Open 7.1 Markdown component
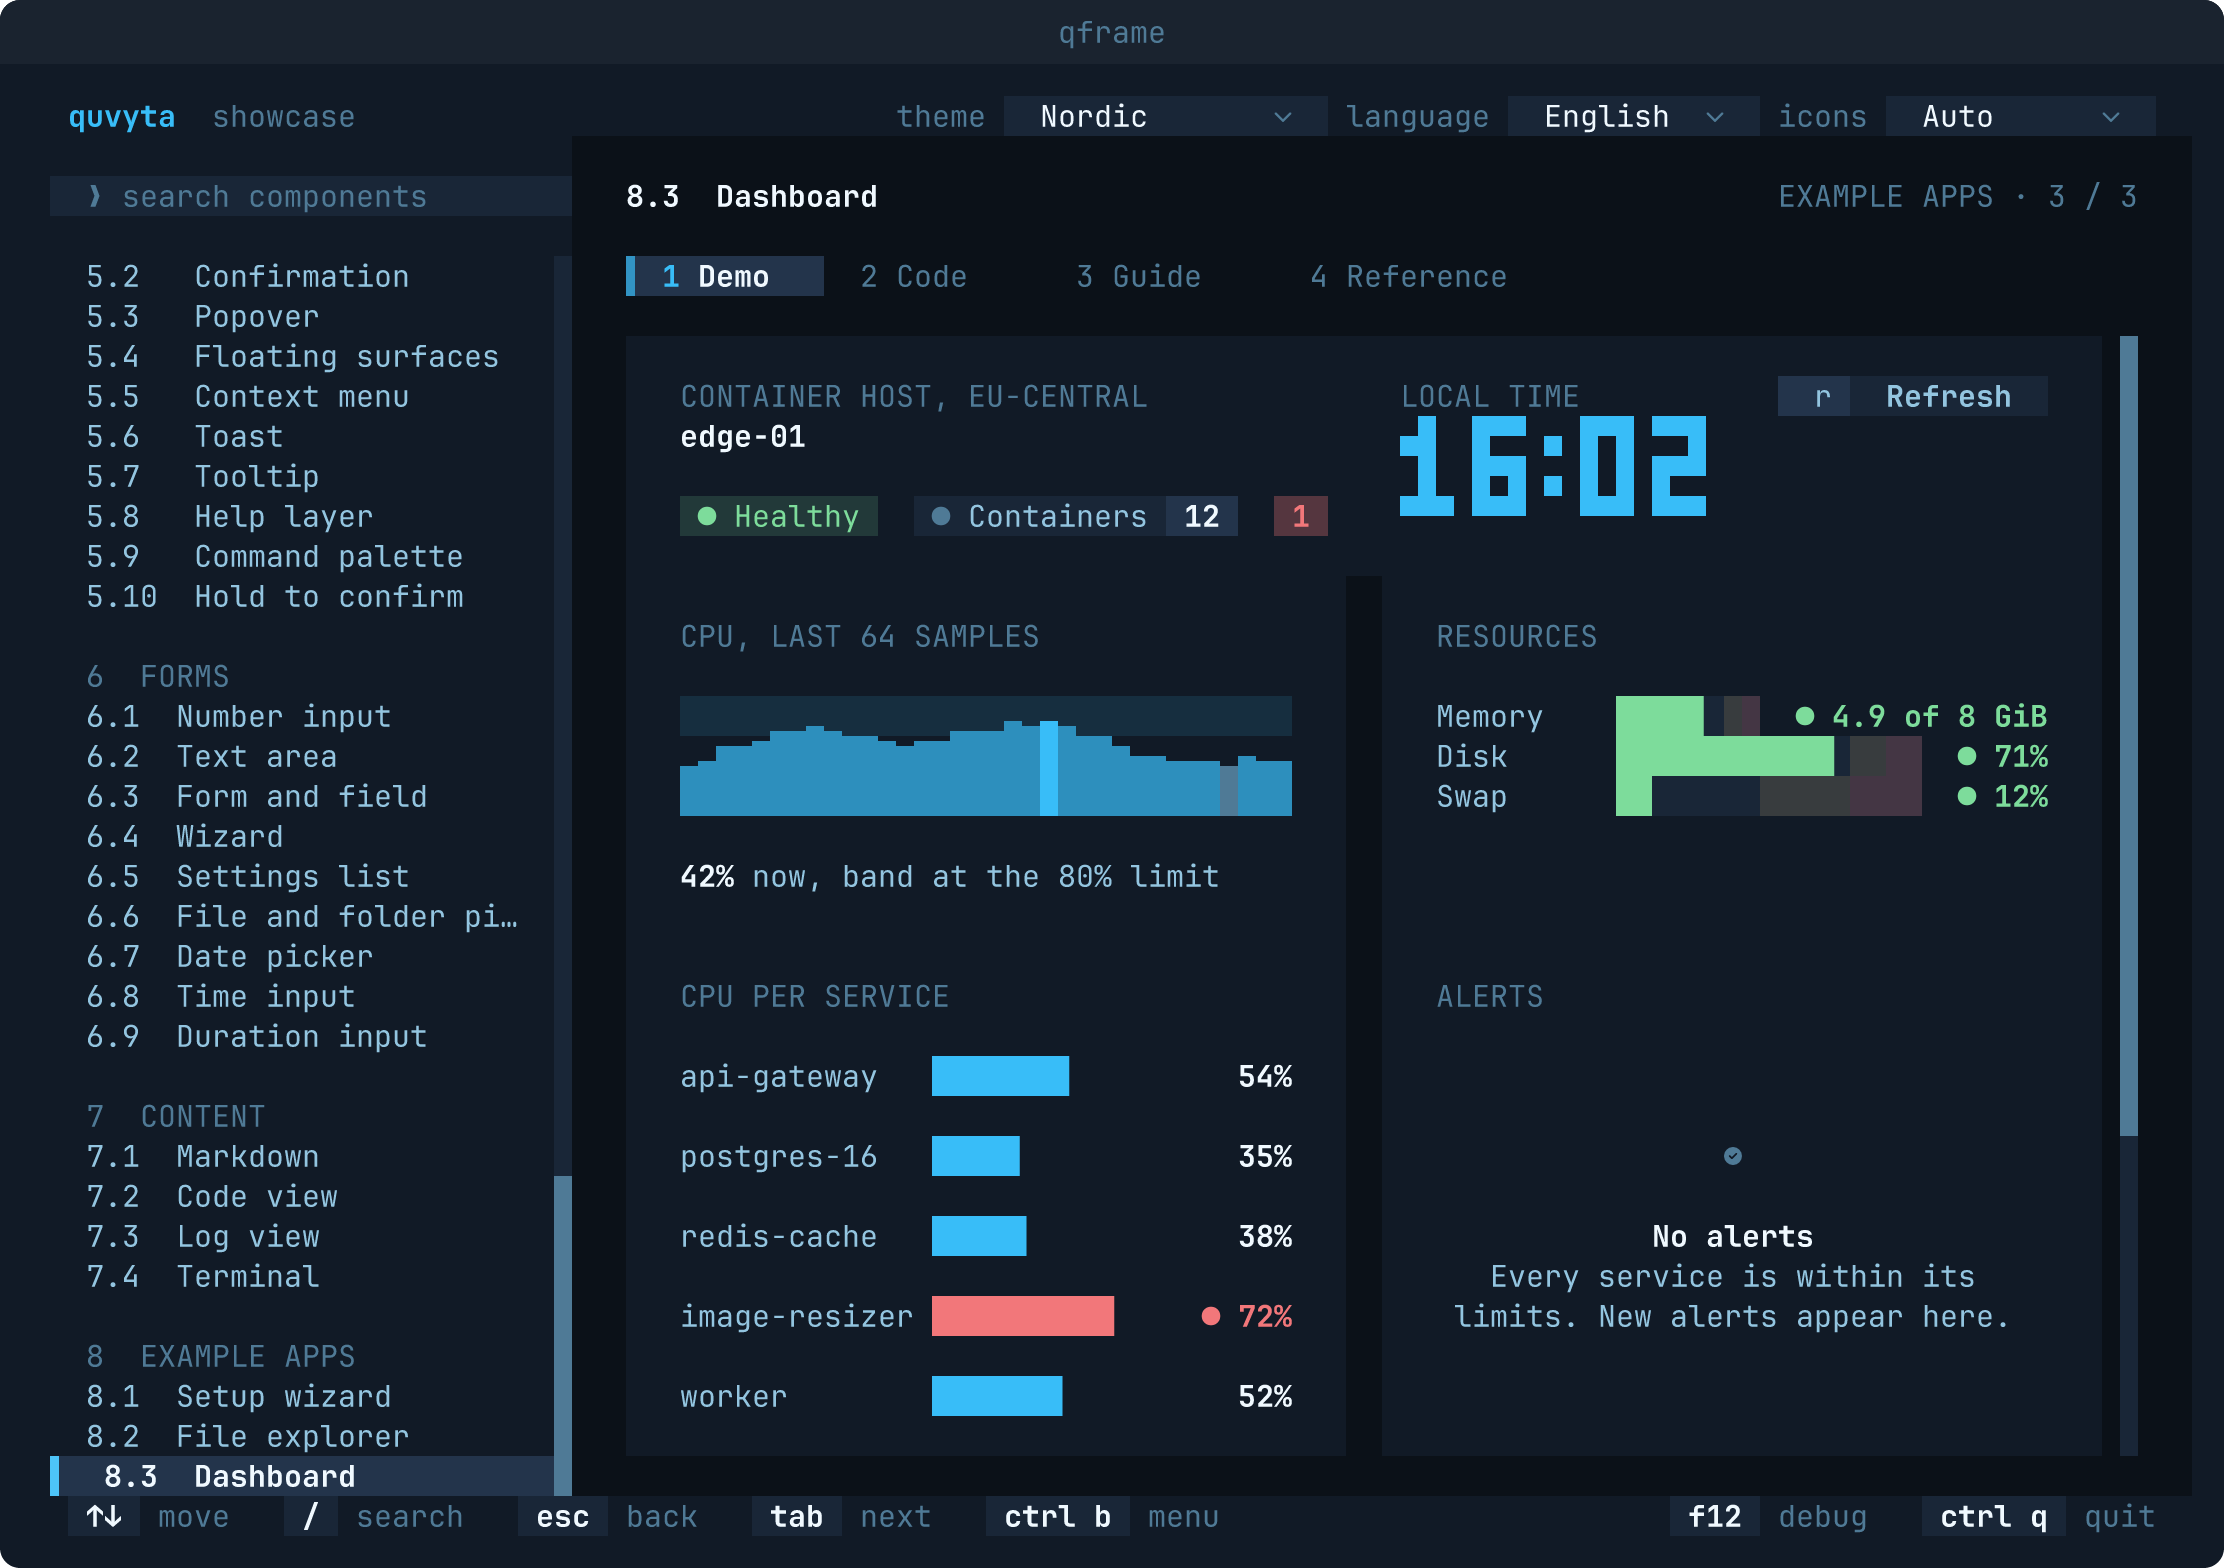The image size is (2224, 1568). (302, 1156)
